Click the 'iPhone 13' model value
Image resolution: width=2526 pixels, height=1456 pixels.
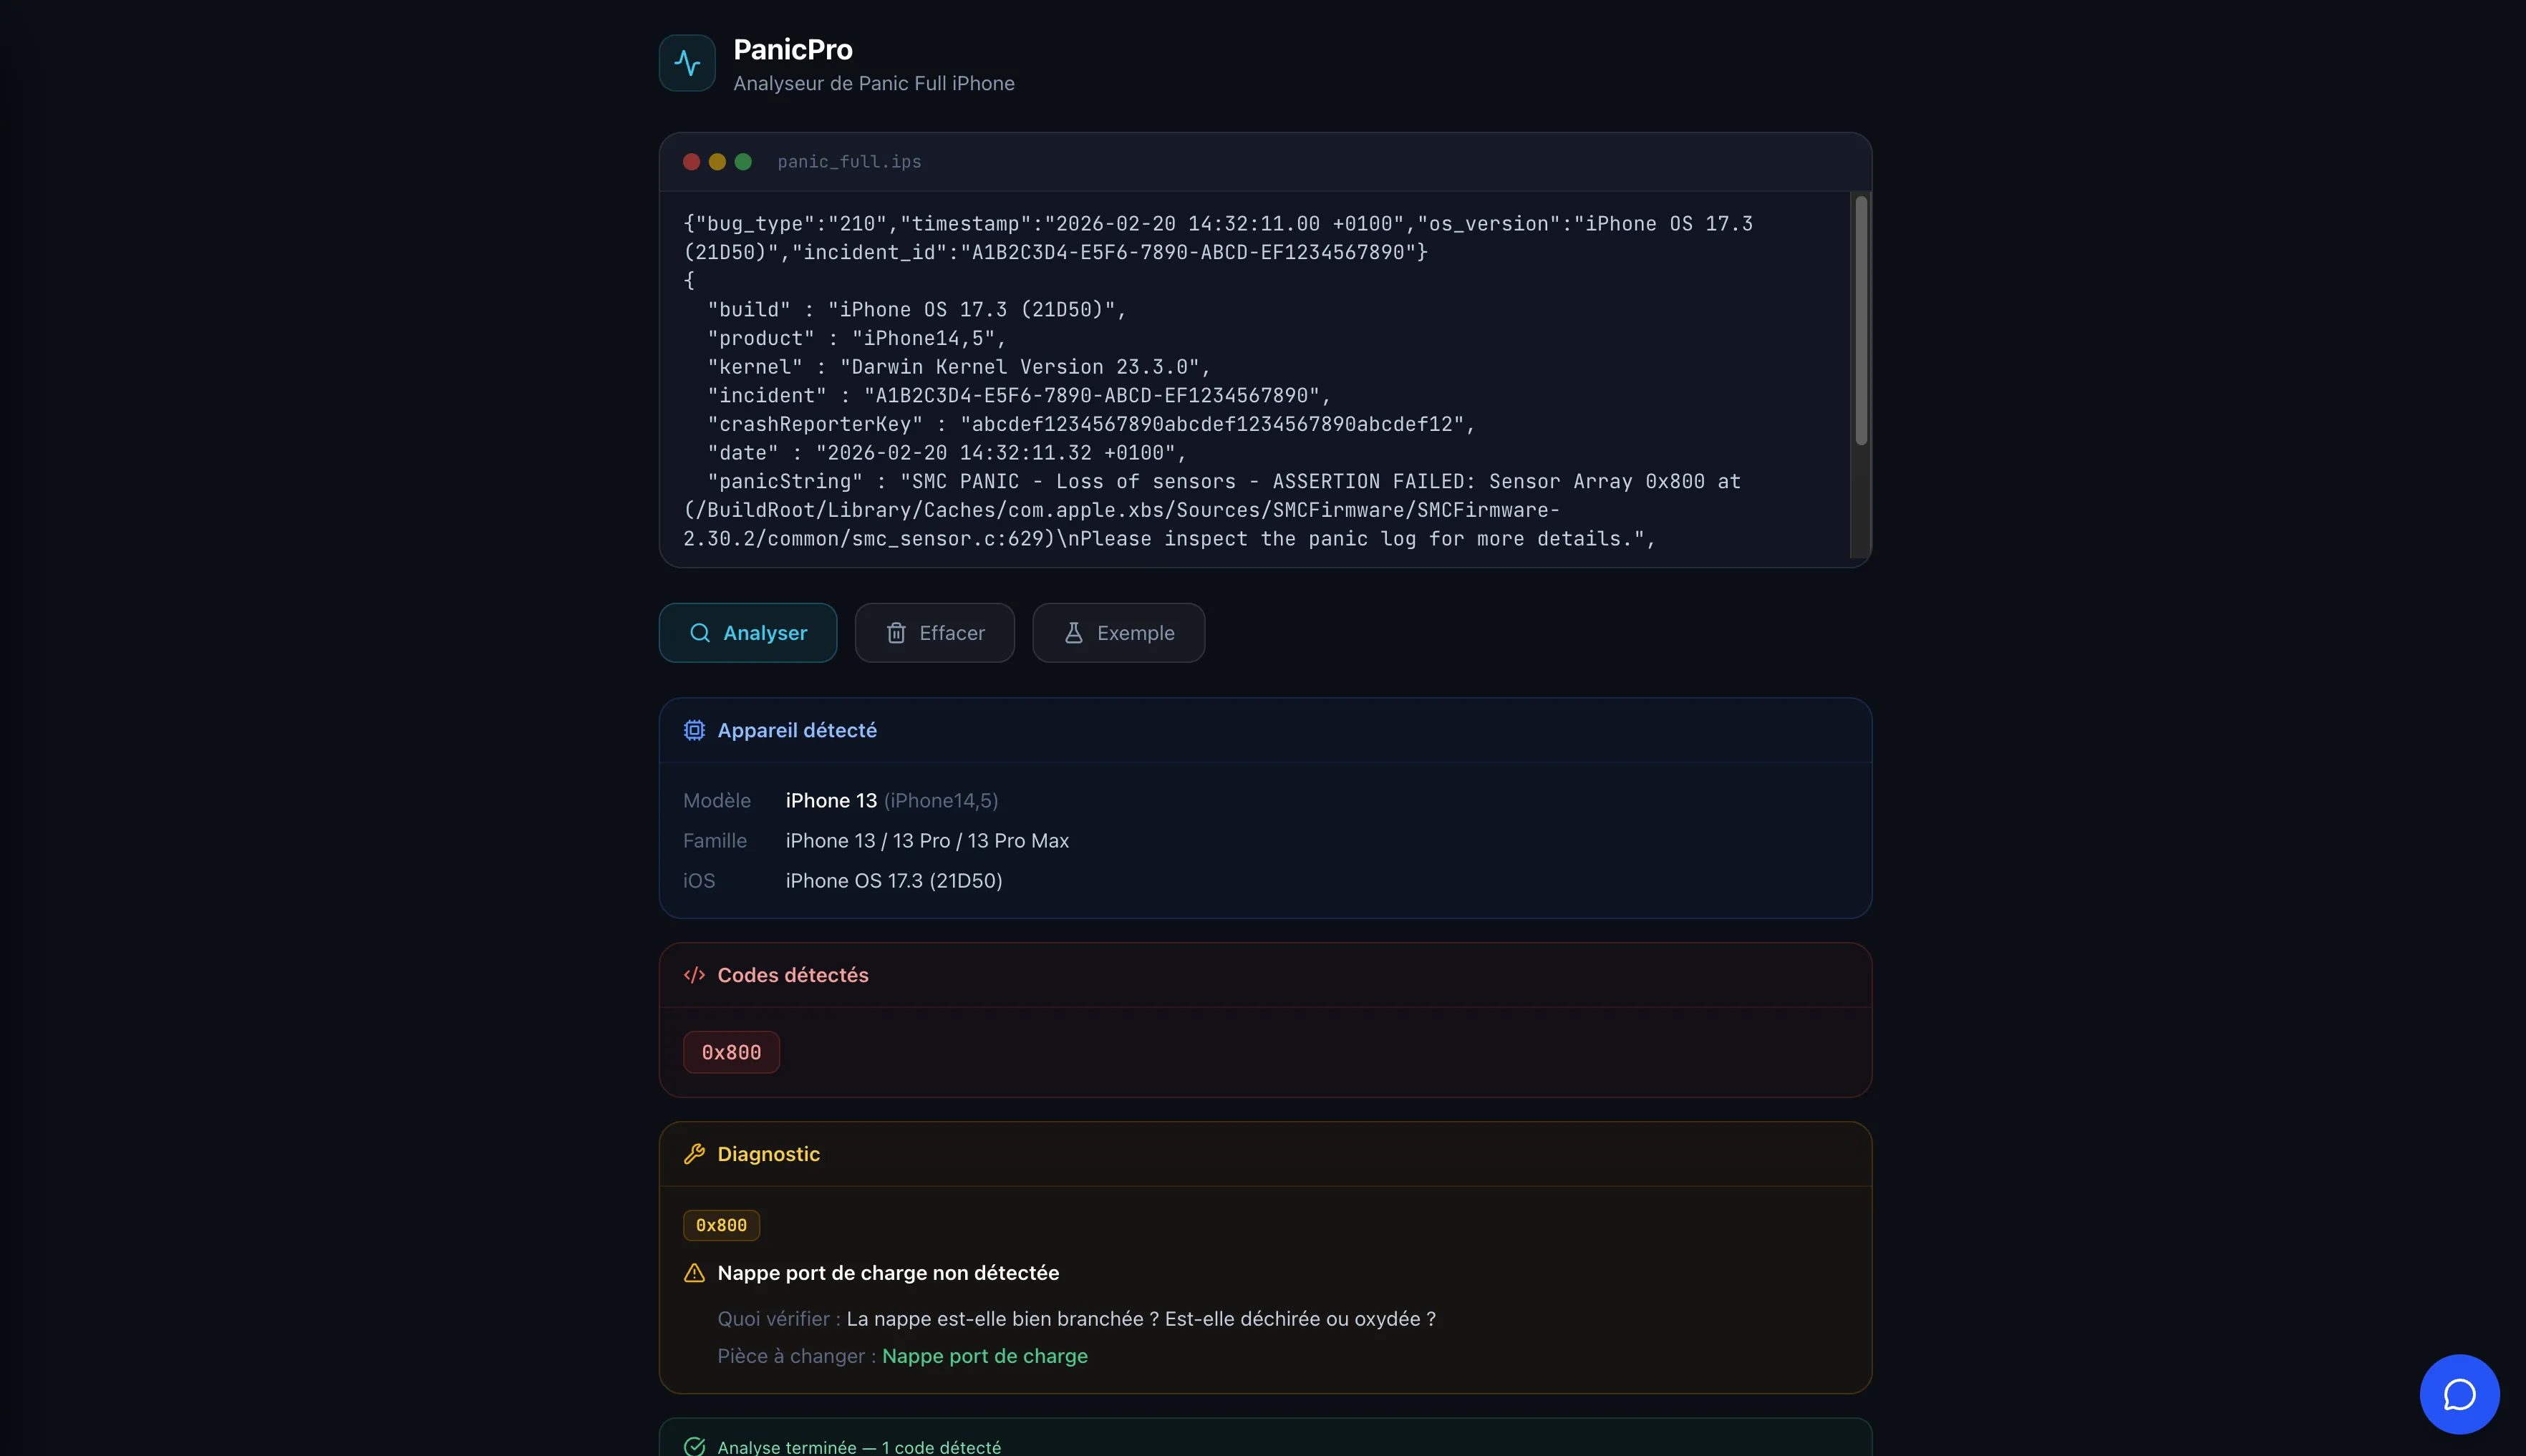tap(831, 801)
